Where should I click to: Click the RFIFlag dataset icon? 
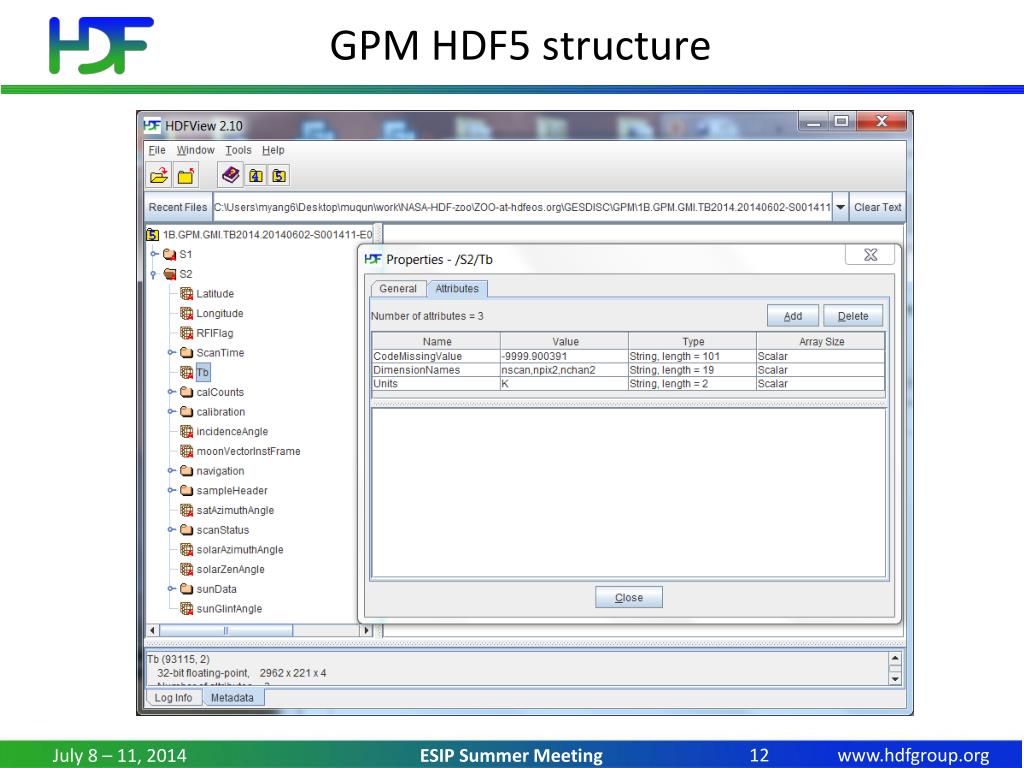187,333
